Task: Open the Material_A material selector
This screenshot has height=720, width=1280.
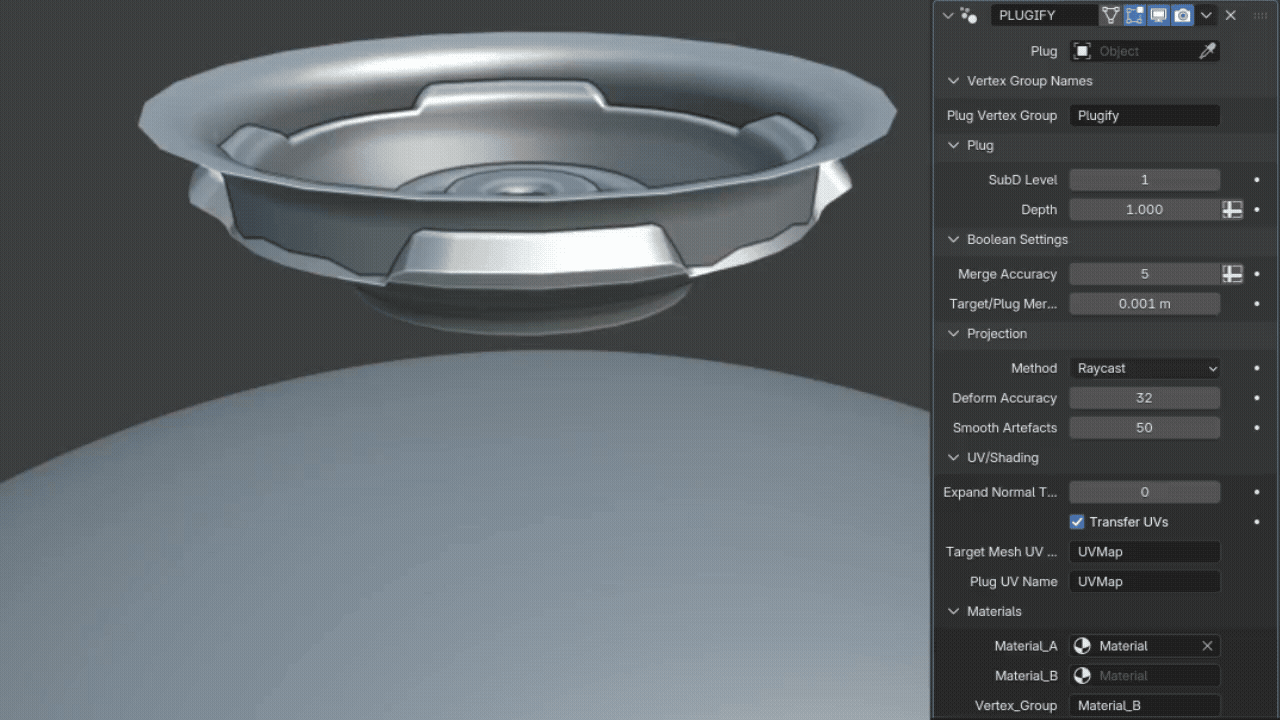Action: pyautogui.click(x=1144, y=646)
